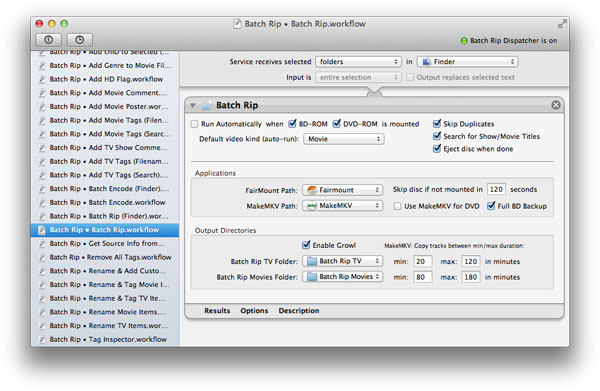
Task: Click the TV min duration field showing 20
Action: tap(422, 262)
